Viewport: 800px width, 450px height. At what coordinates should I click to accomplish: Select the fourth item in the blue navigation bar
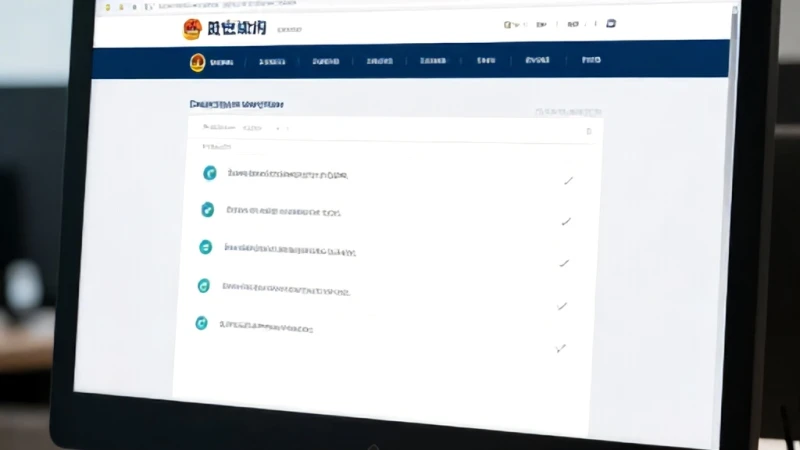380,61
